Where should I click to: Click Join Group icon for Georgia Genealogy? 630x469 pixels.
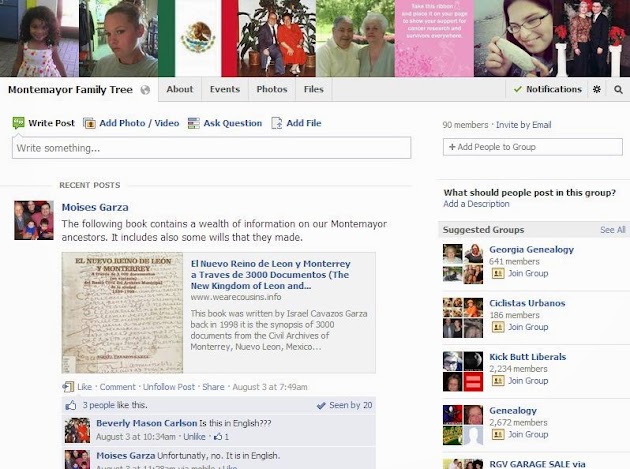coord(498,273)
